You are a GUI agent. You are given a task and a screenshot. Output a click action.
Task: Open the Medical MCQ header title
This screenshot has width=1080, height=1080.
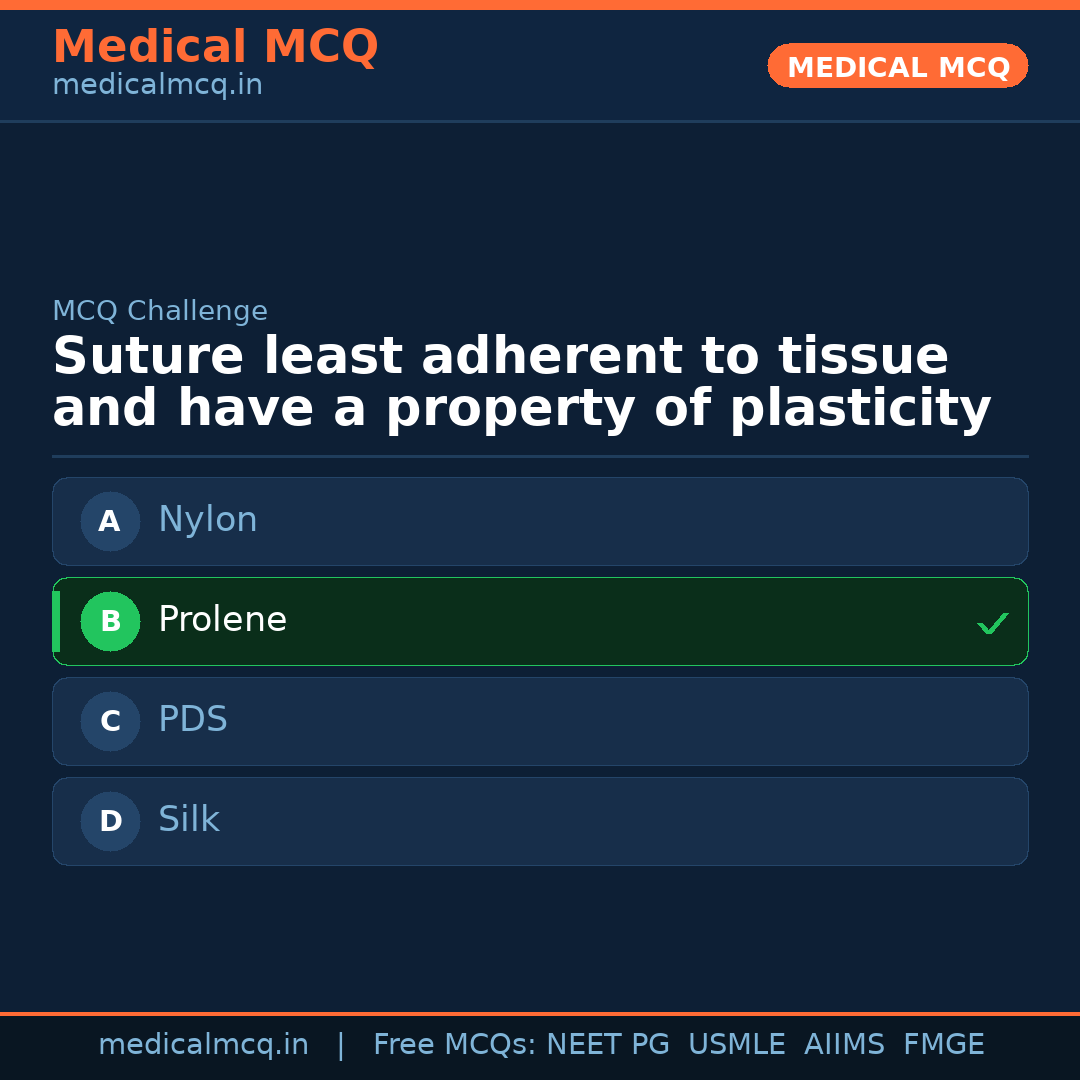215,47
